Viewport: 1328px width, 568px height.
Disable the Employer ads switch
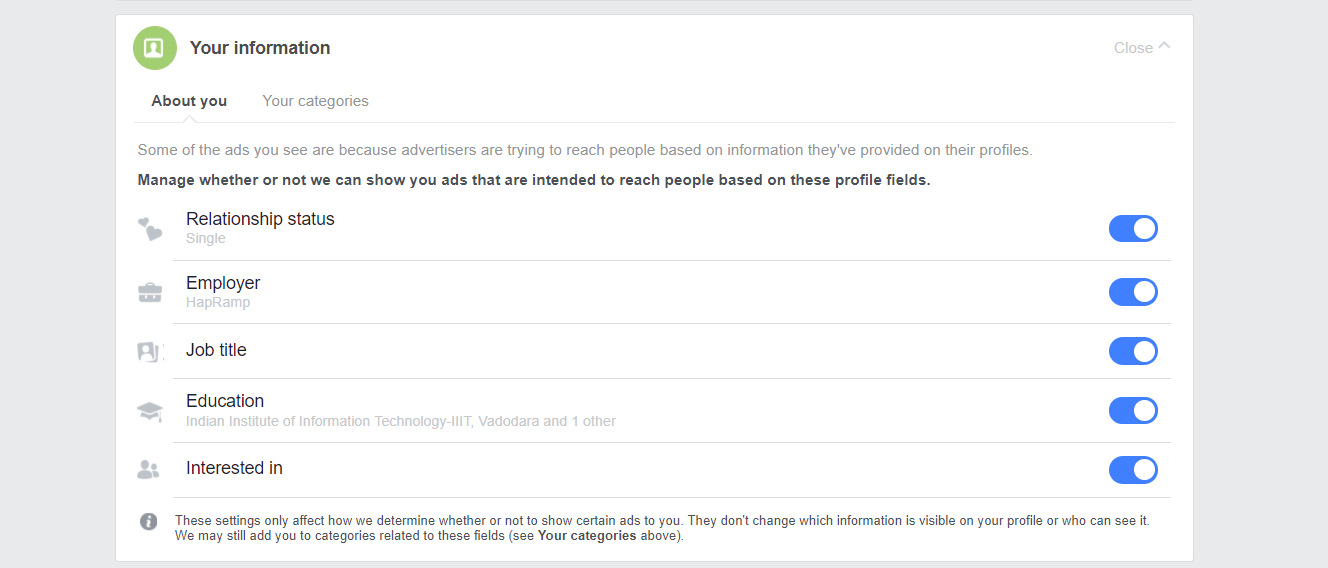click(1133, 292)
